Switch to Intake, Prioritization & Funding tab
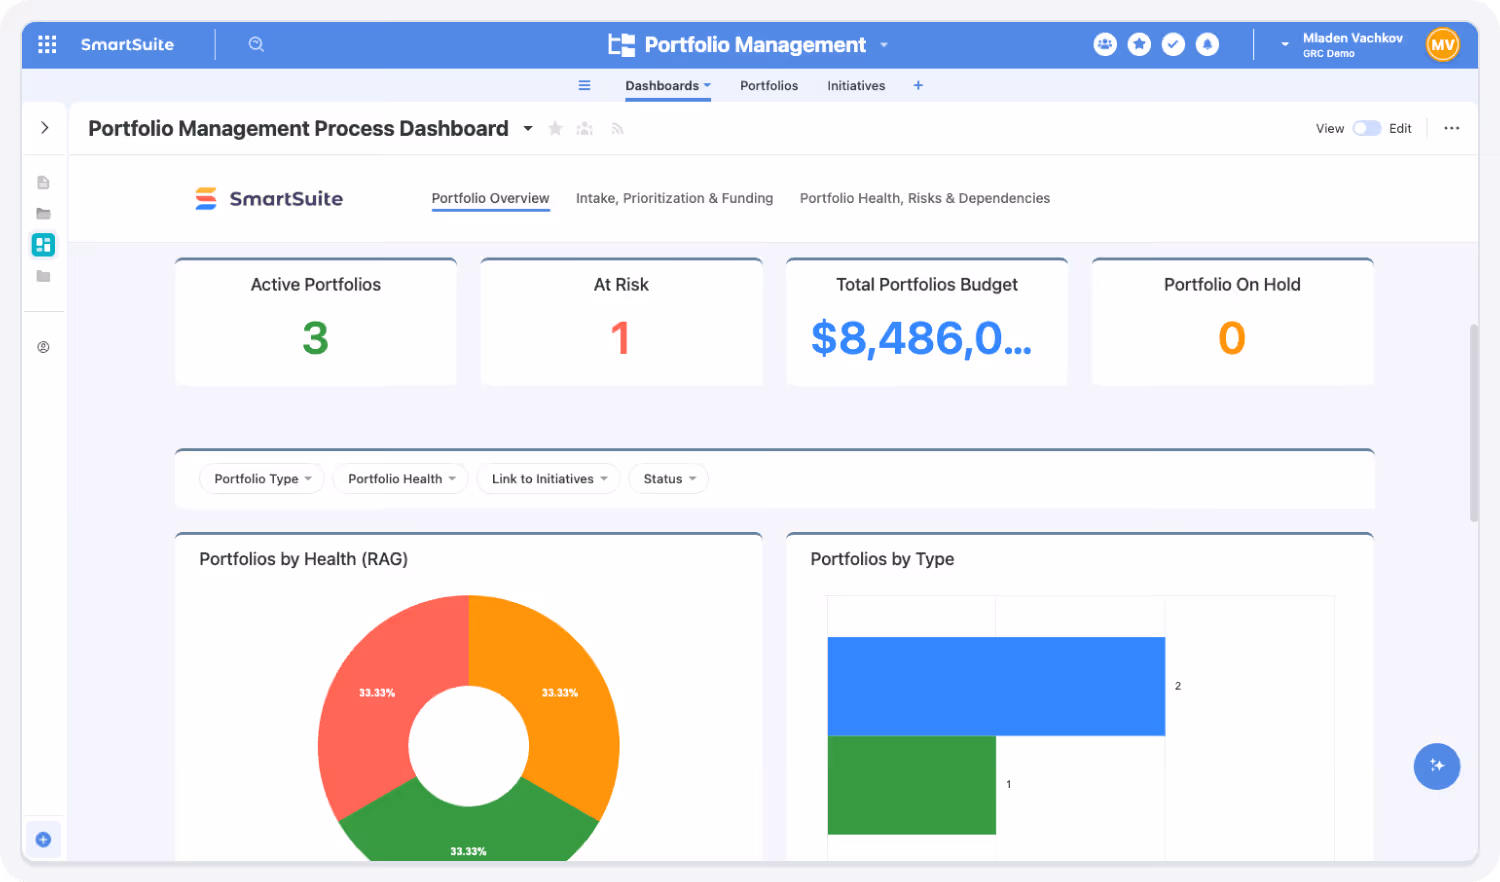 coord(674,198)
